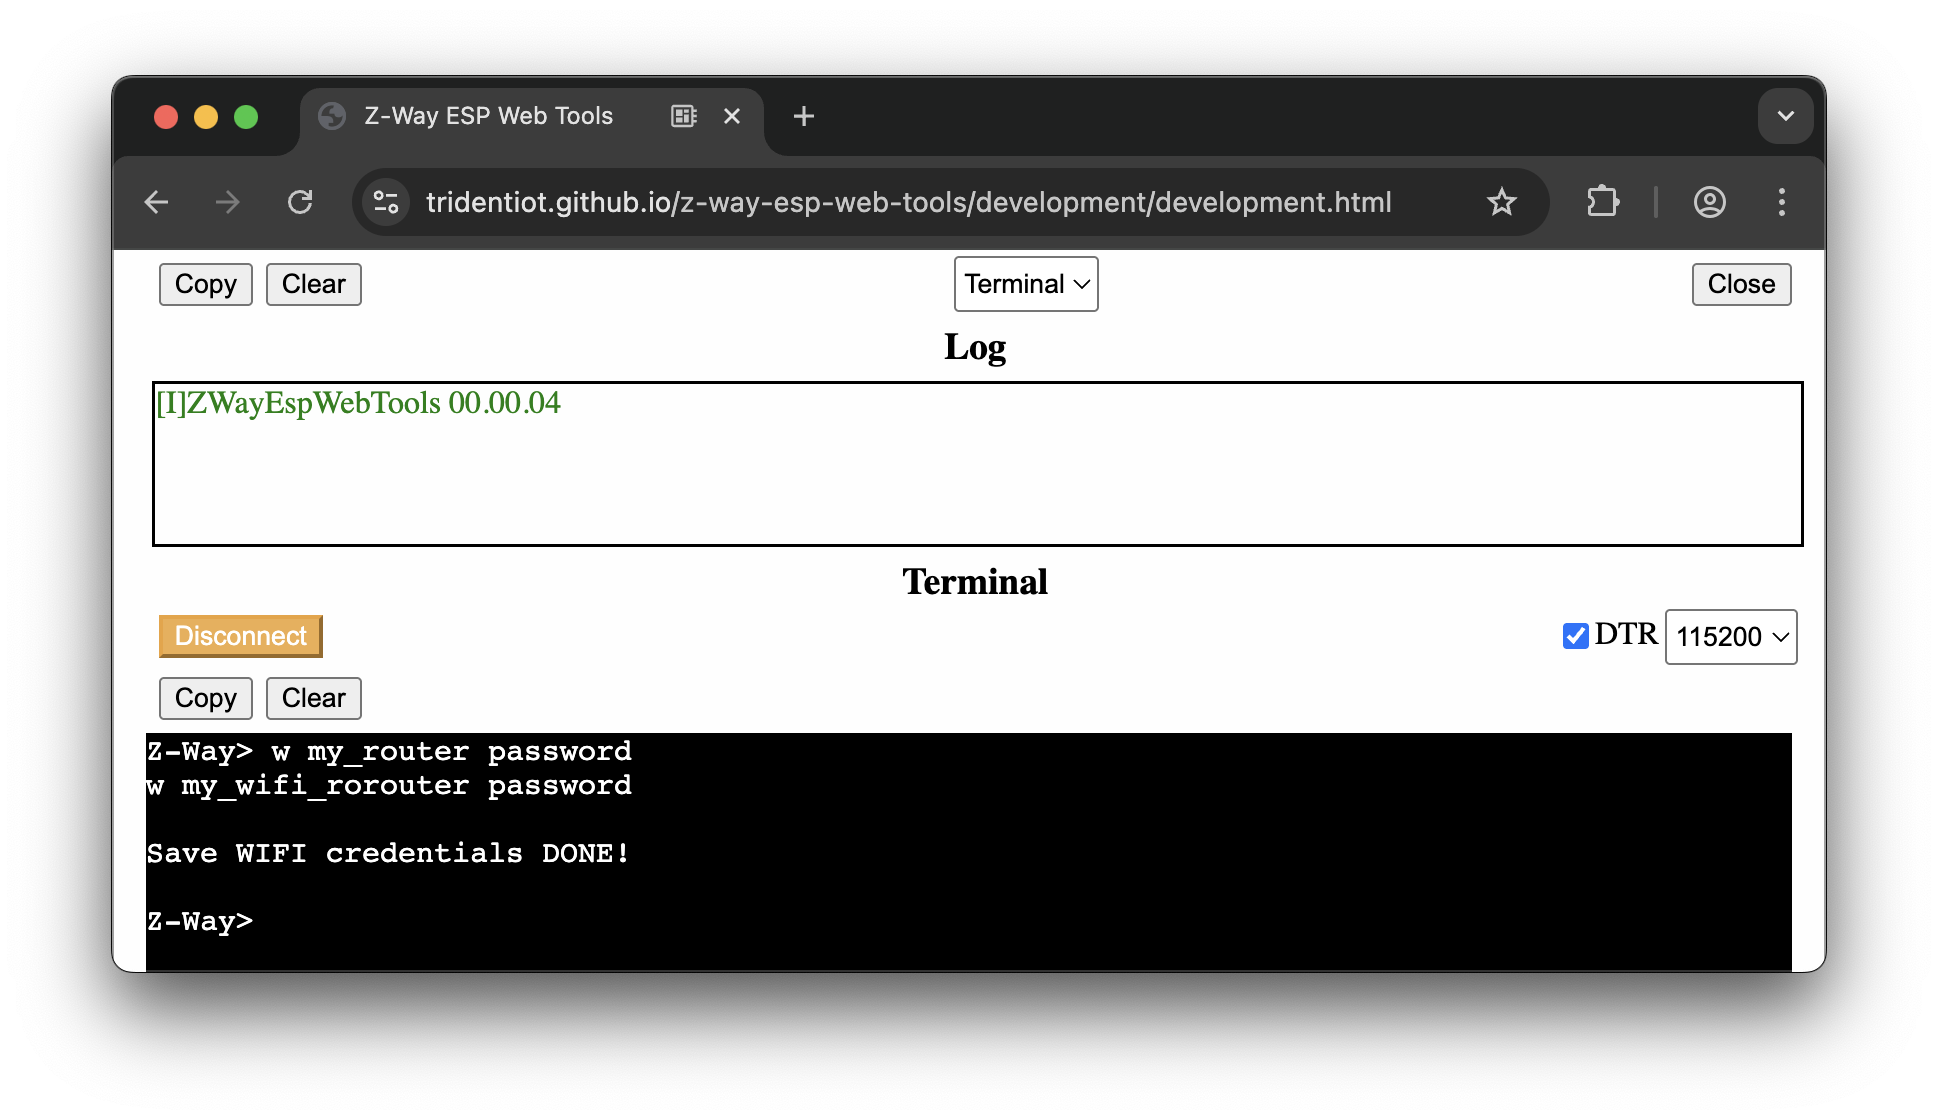Image resolution: width=1938 pixels, height=1120 pixels.
Task: Open the Chrome profile icon
Action: [x=1709, y=203]
